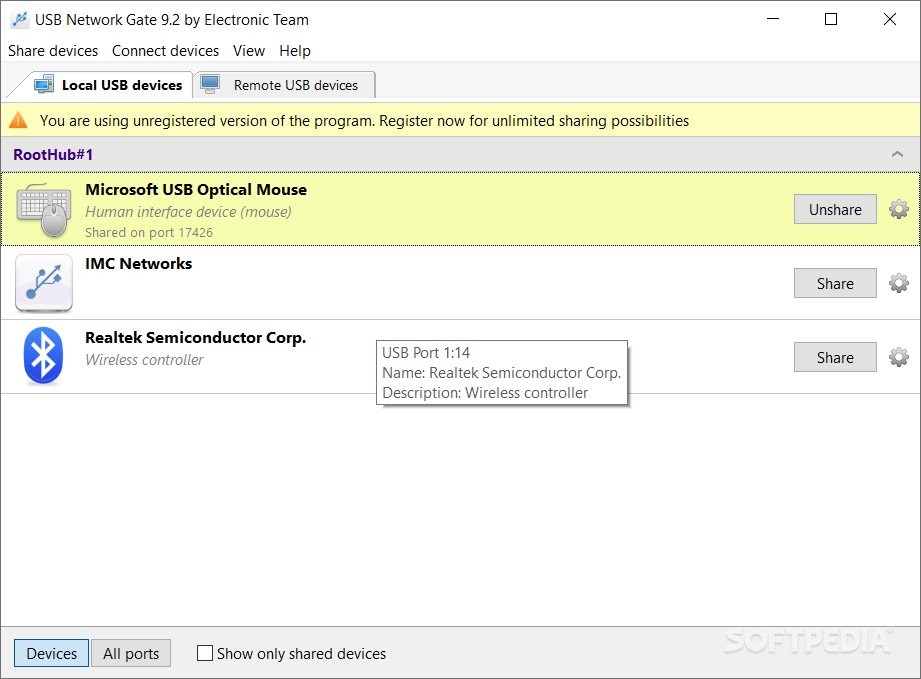The height and width of the screenshot is (679, 921).
Task: Click the Shared on port 17426 text
Action: 149,233
